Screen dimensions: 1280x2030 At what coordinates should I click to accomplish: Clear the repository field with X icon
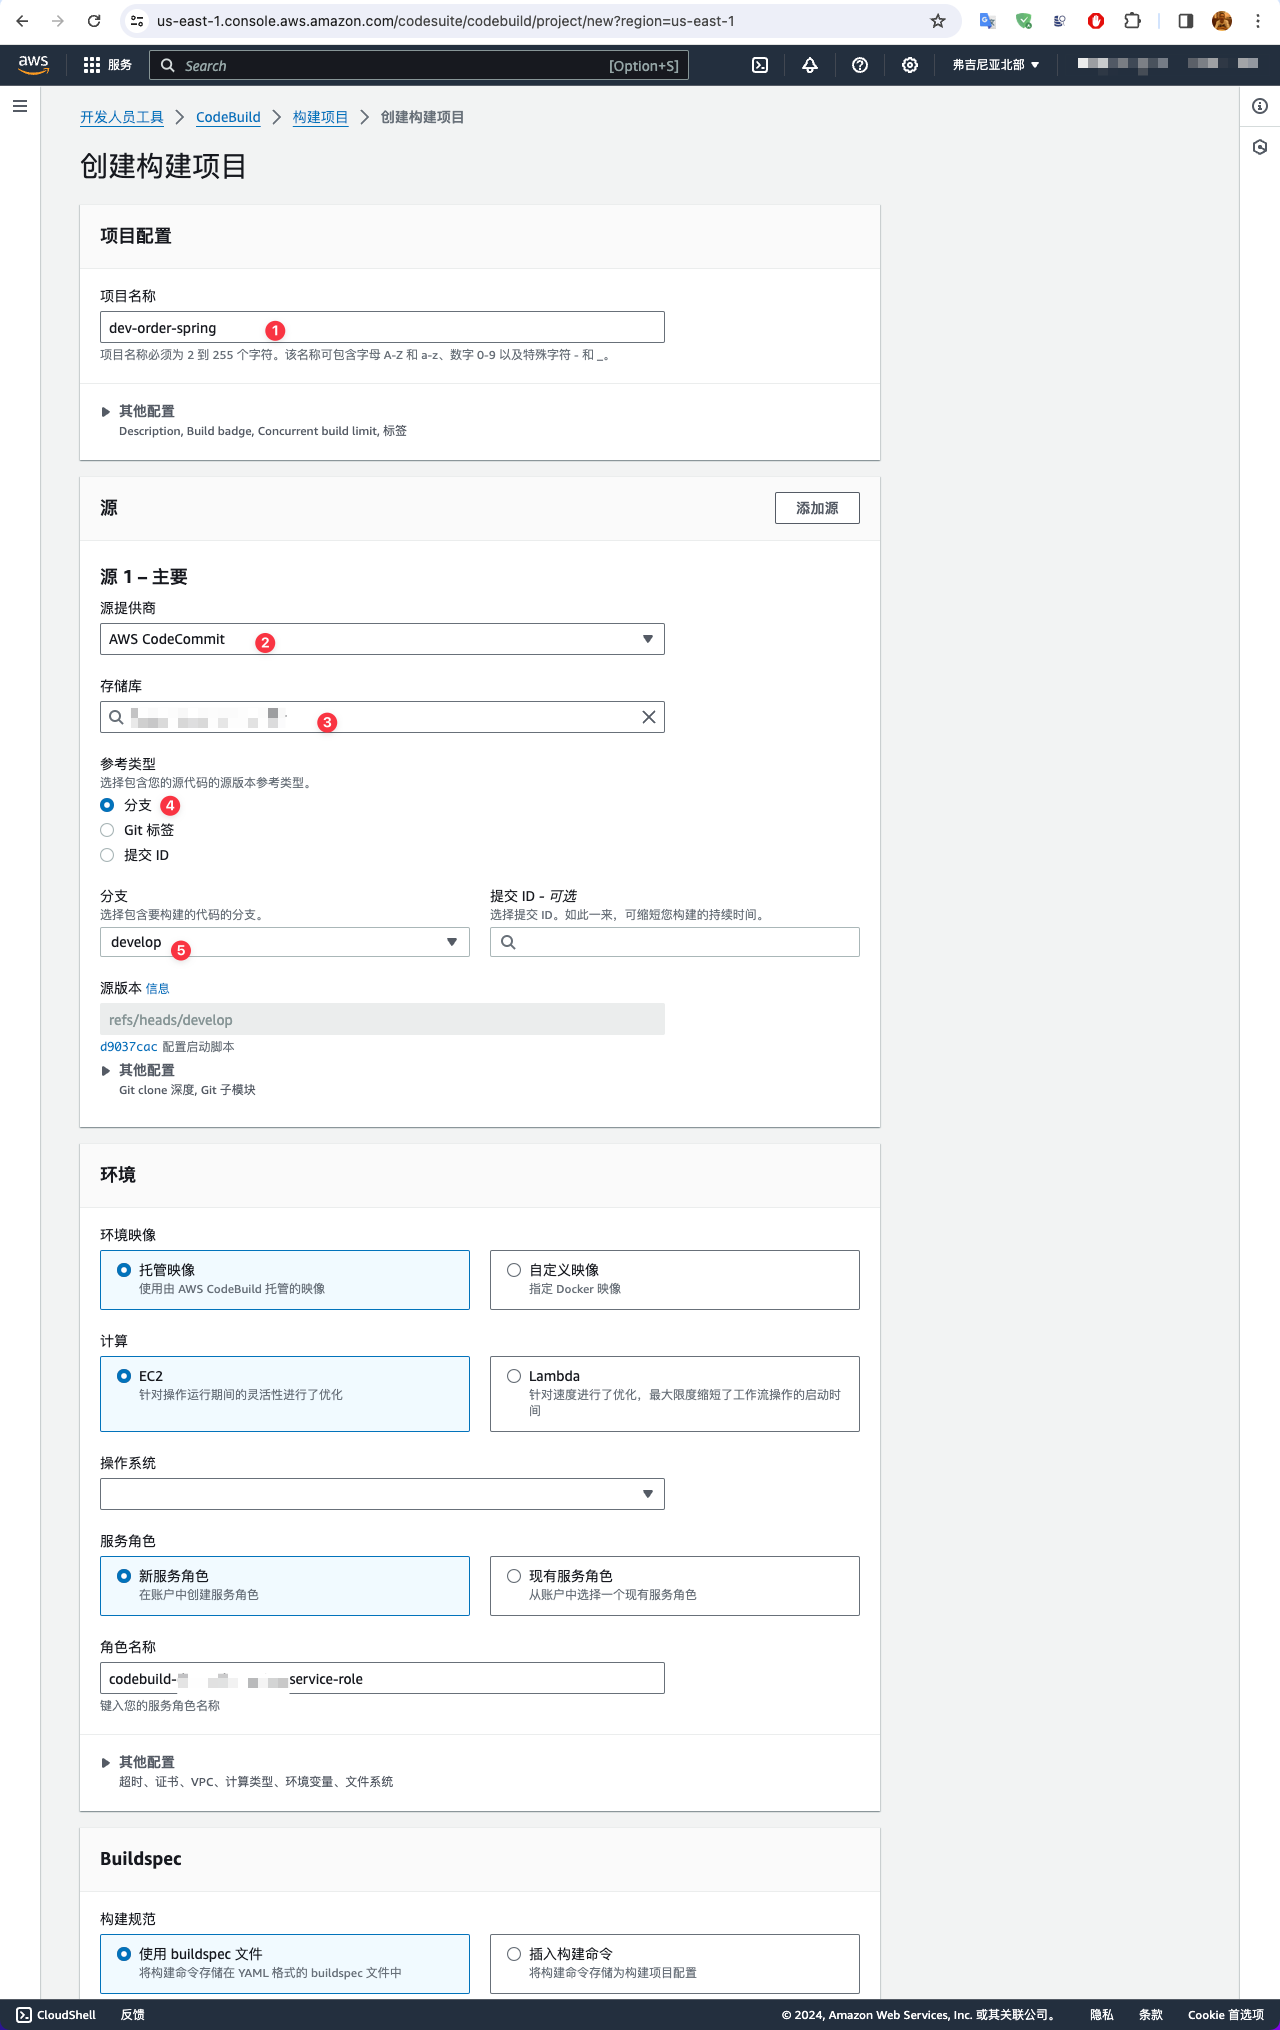click(649, 717)
